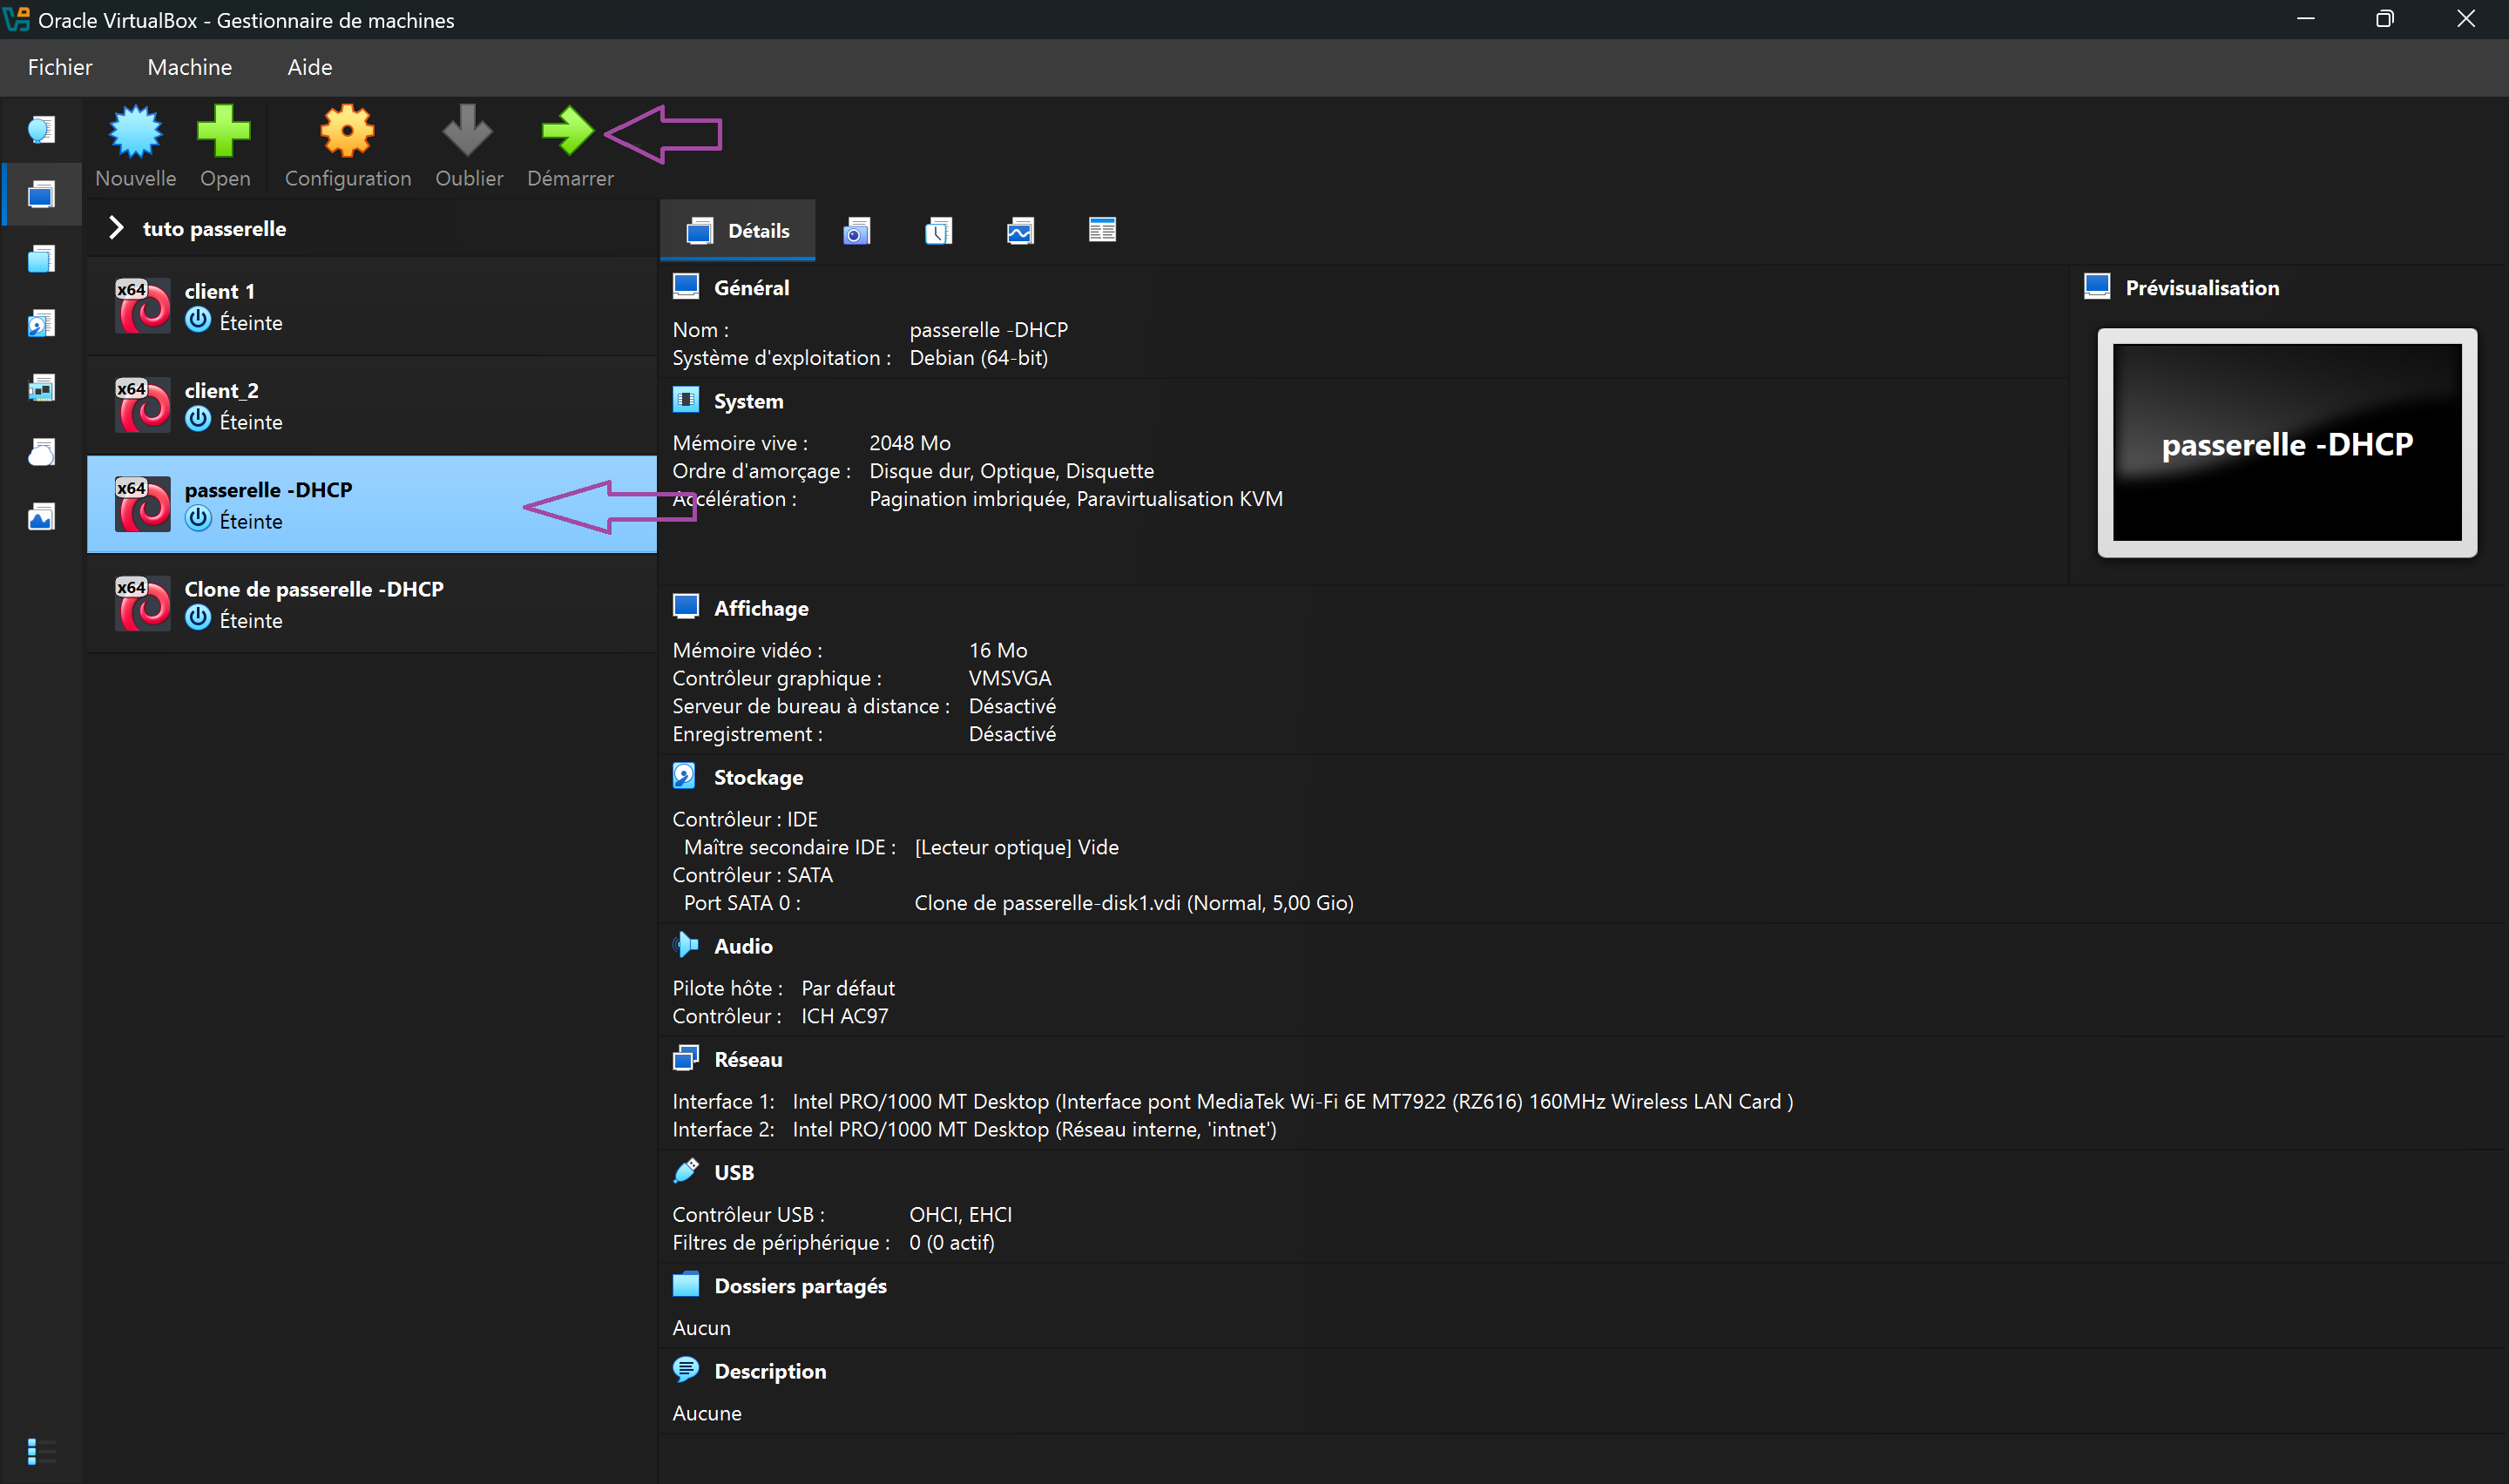Viewport: 2509px width, 1484px height.
Task: Click the green Open plus icon
Action: click(x=224, y=132)
